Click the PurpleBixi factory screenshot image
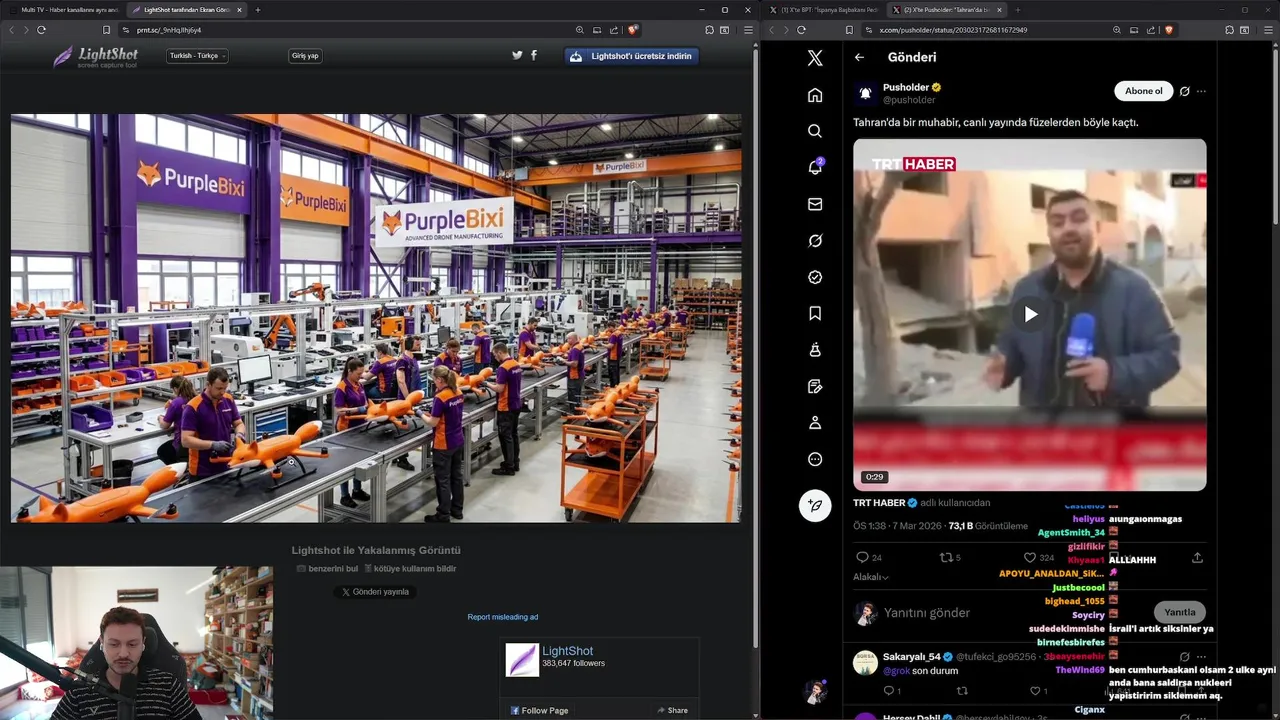Screen dimensions: 1280x720 tap(376, 318)
